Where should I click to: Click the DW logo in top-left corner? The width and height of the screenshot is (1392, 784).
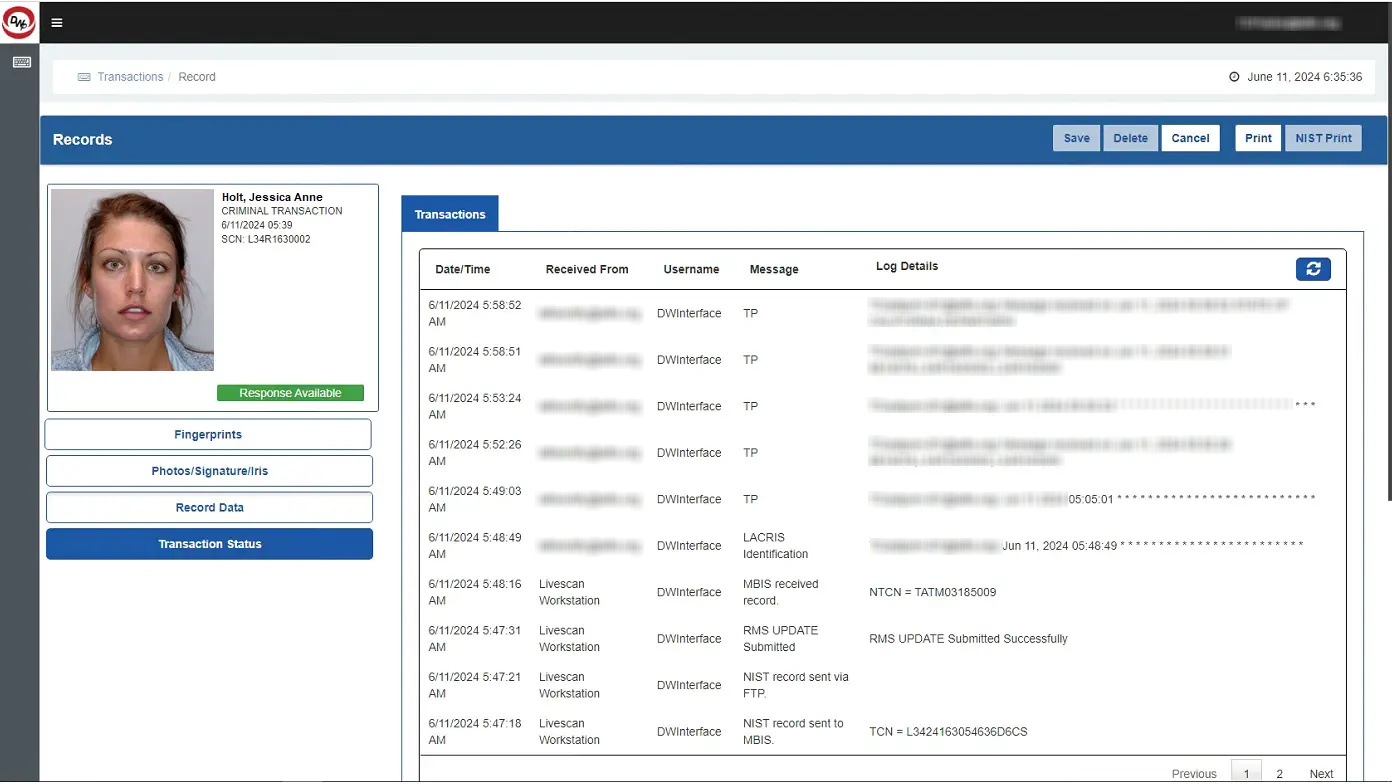coord(18,21)
